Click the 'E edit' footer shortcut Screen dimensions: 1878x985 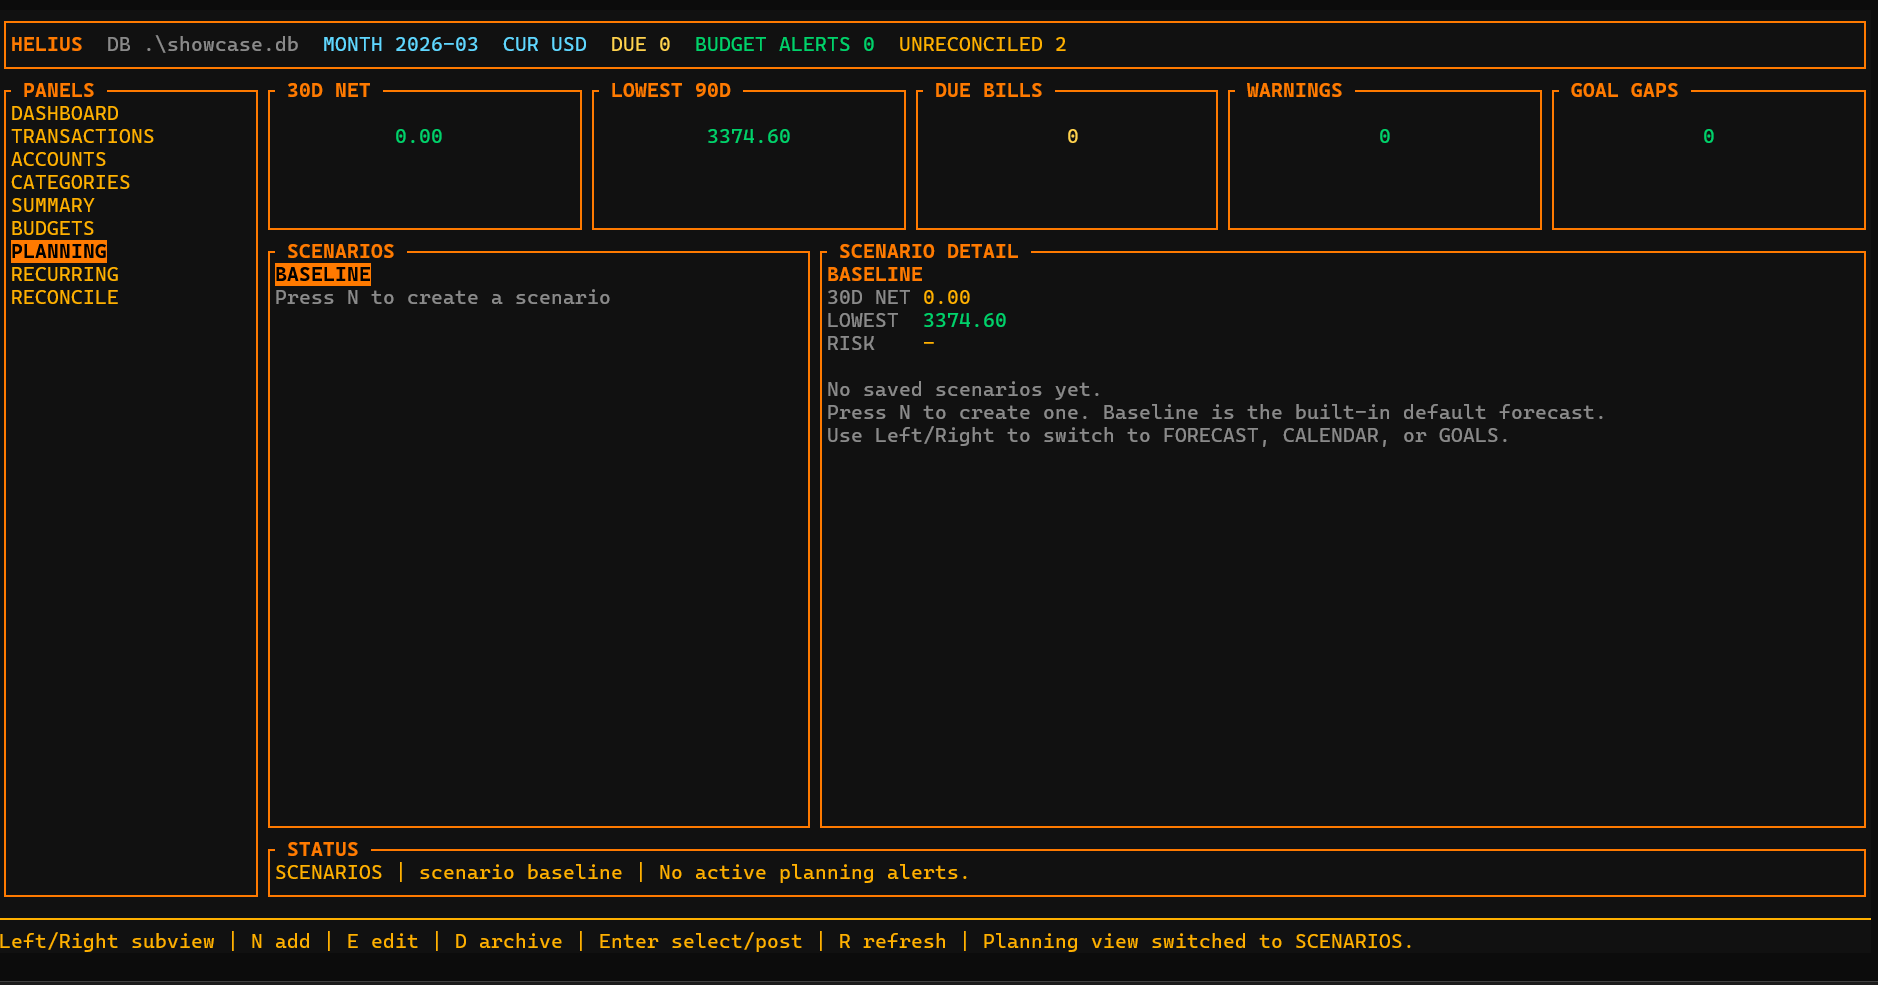point(383,942)
